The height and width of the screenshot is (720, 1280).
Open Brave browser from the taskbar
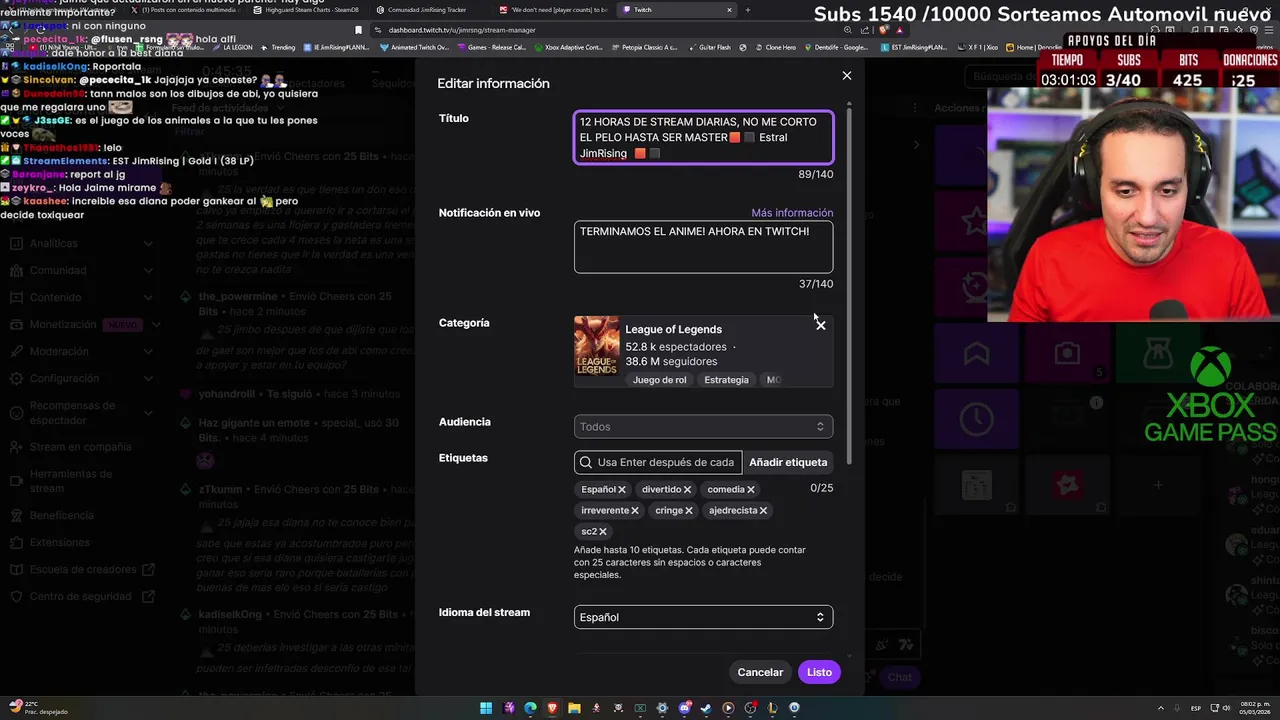point(553,708)
